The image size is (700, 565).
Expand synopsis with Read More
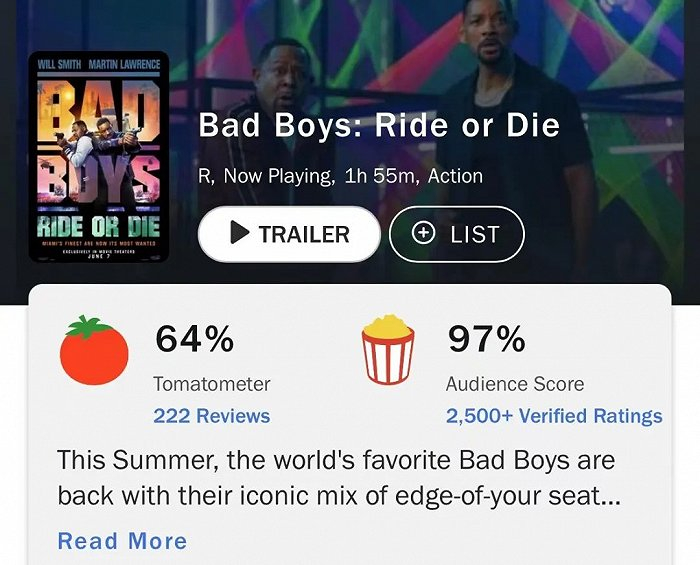tap(122, 541)
